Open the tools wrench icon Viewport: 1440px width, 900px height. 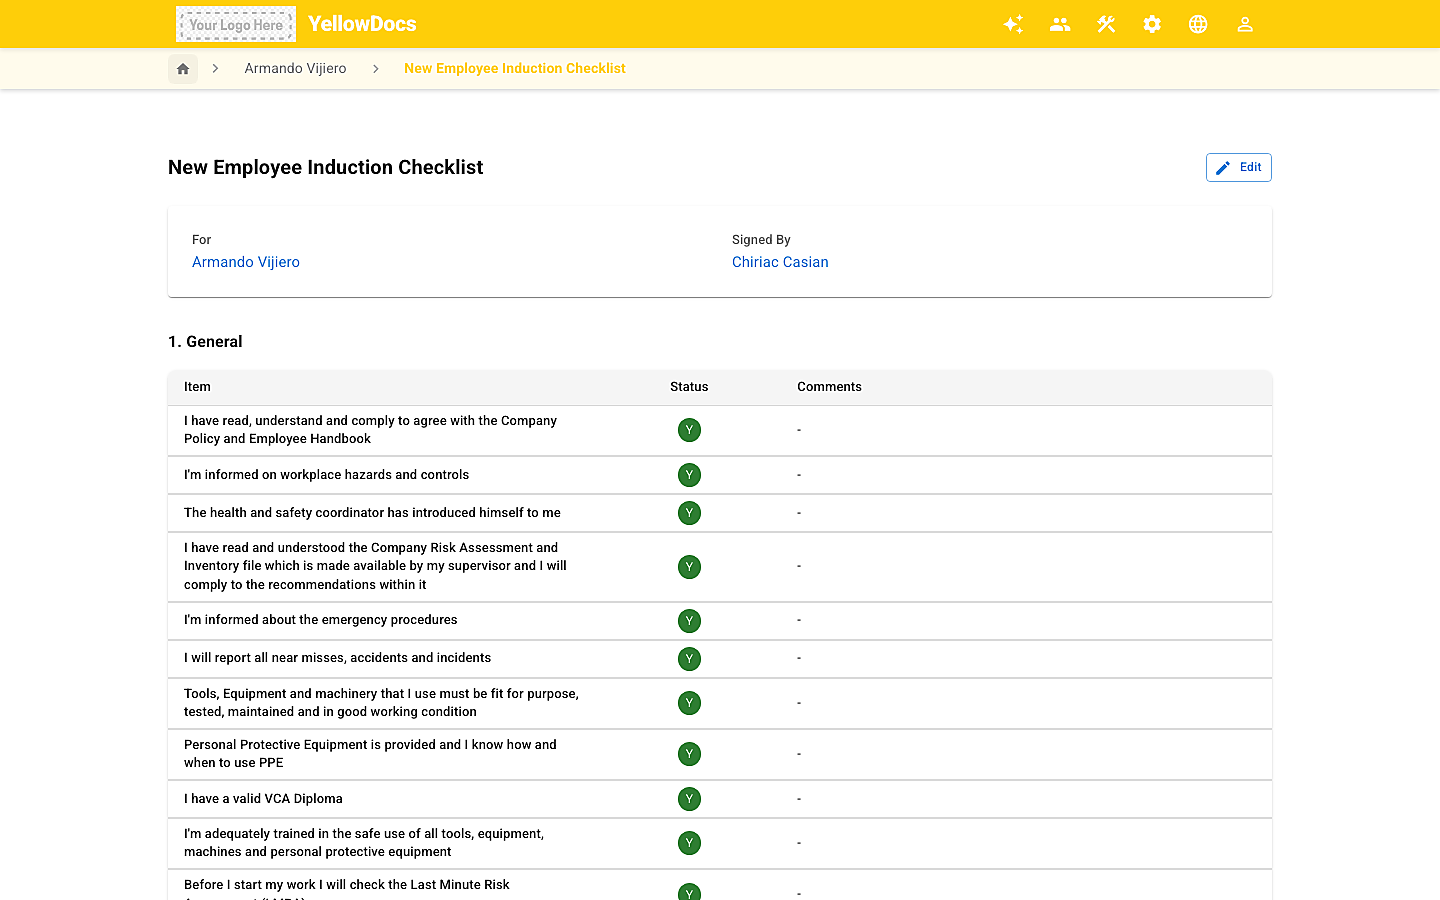coord(1106,24)
